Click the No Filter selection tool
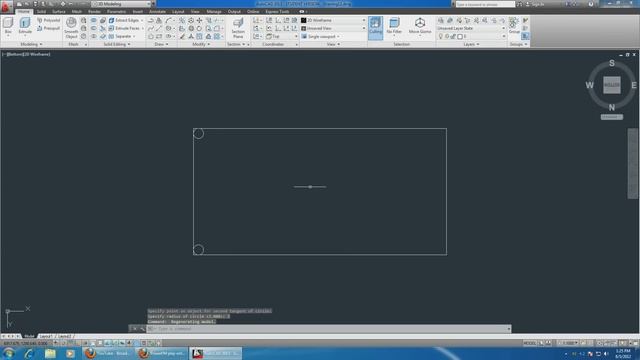The height and width of the screenshot is (360, 640). click(394, 26)
